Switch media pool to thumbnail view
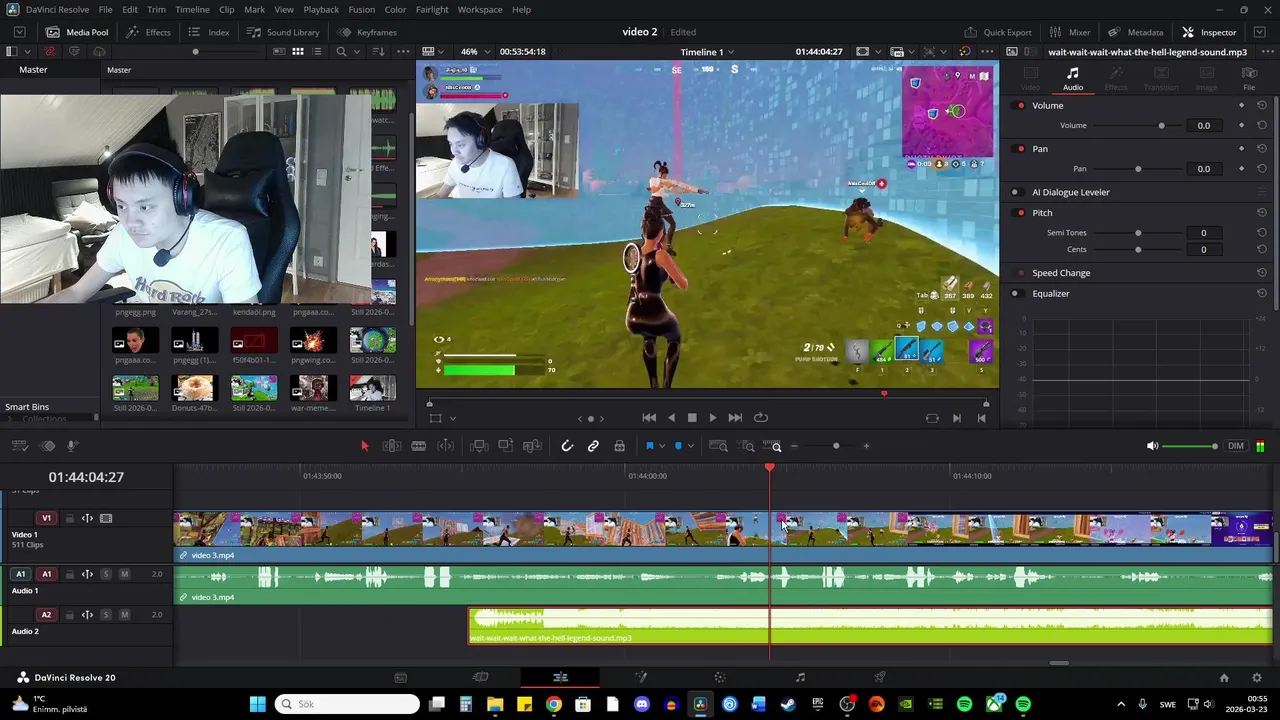 coord(298,51)
